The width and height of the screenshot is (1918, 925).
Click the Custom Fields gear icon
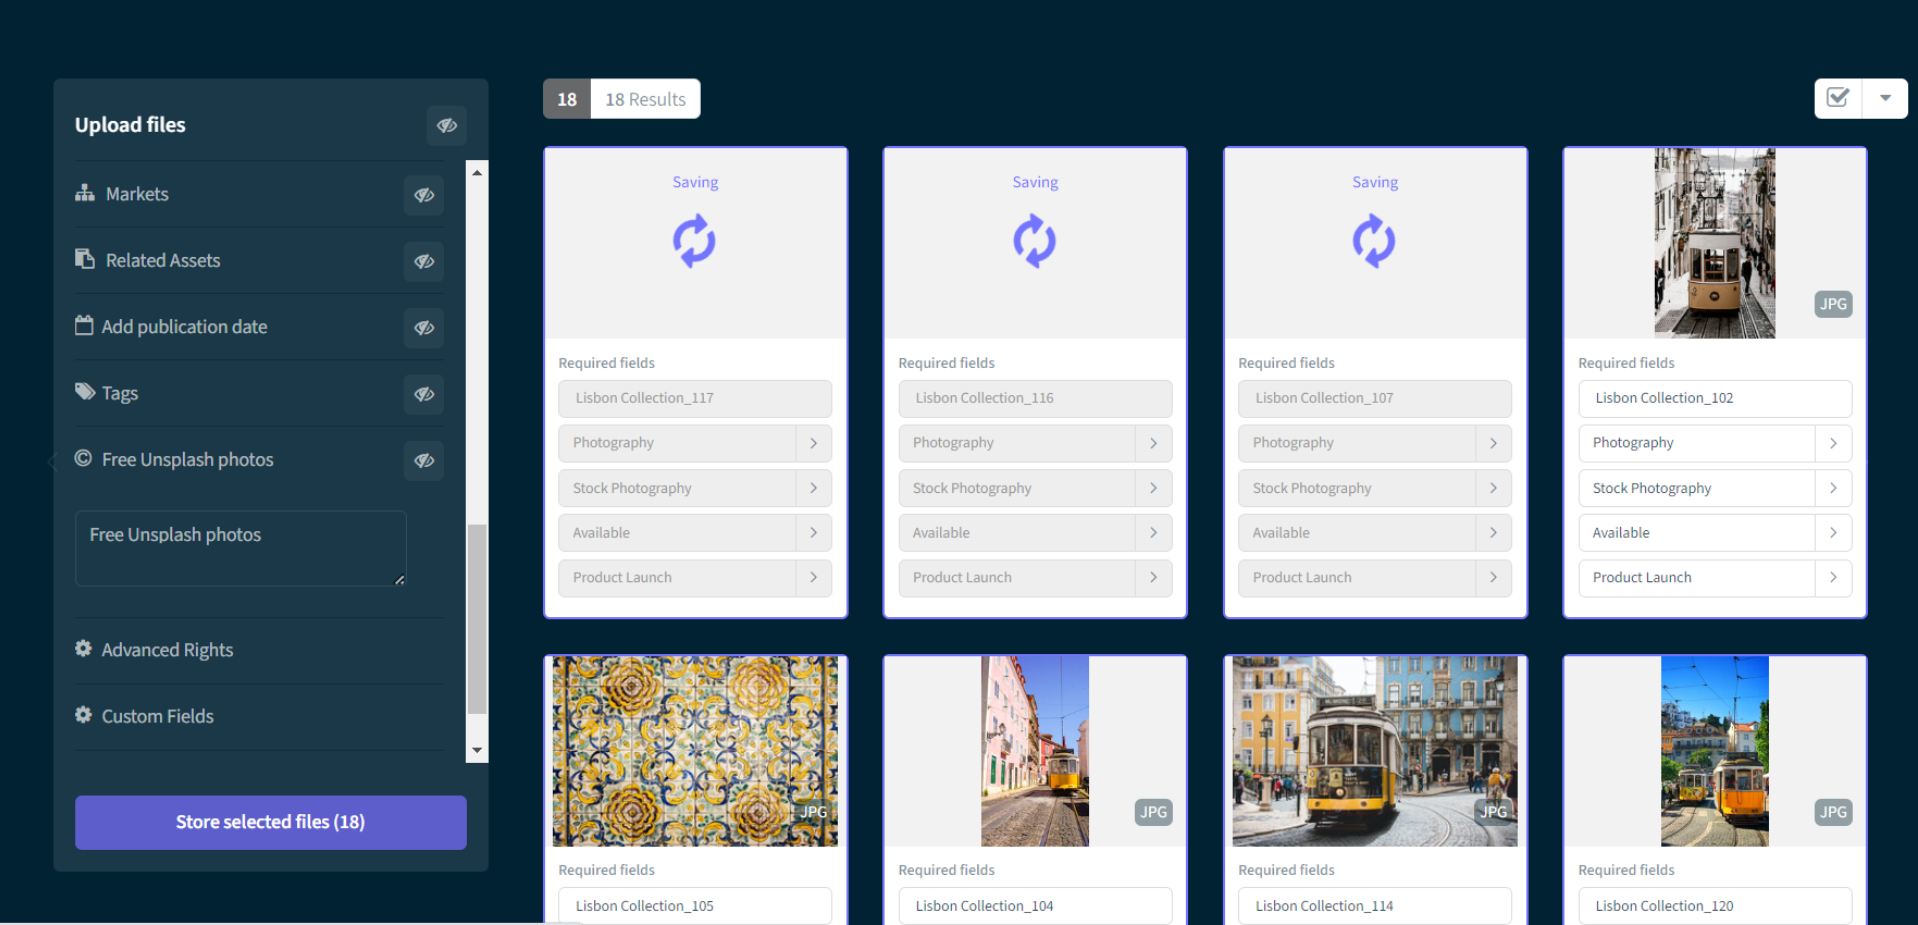[84, 715]
